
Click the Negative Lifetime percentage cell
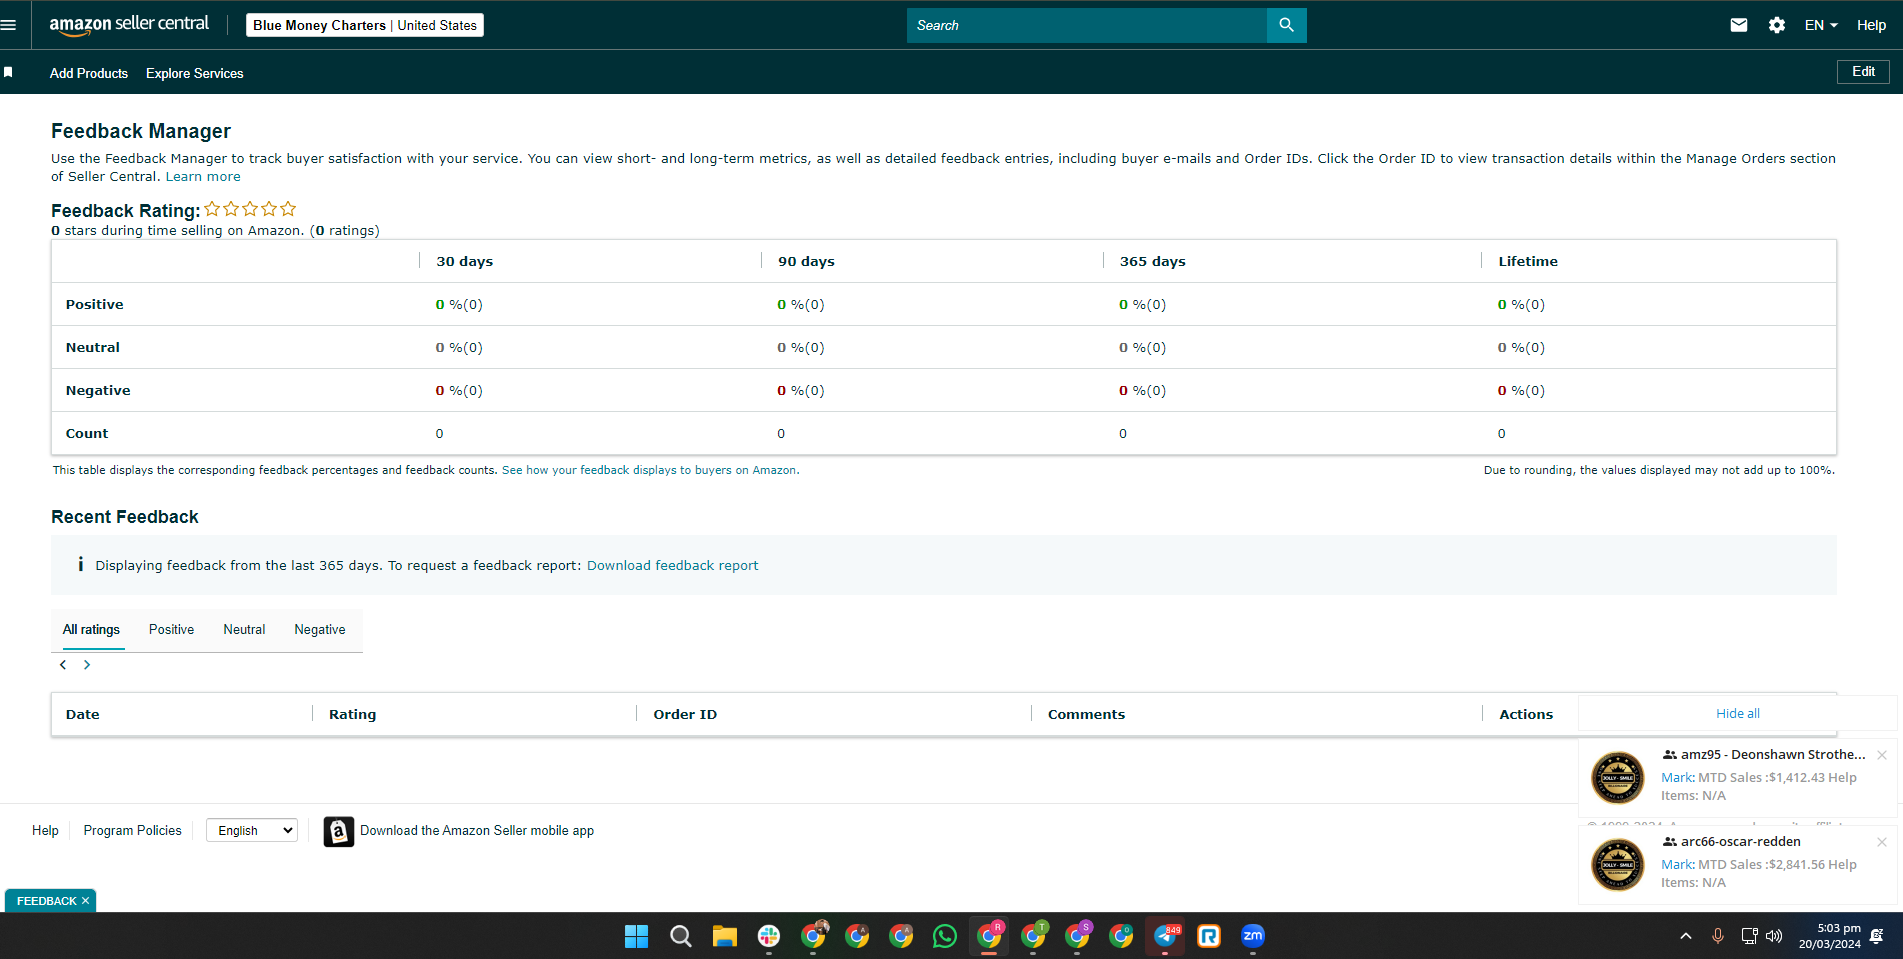[x=1521, y=391]
